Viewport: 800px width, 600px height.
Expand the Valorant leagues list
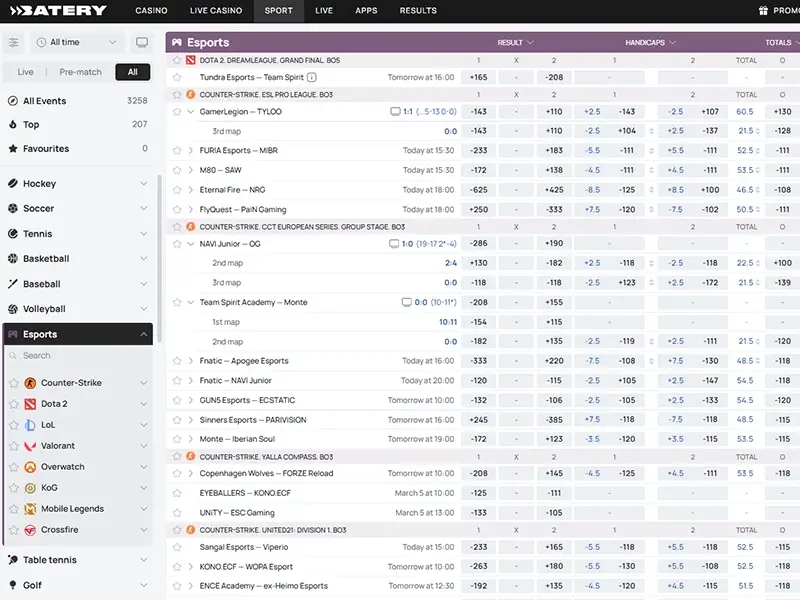pyautogui.click(x=143, y=446)
